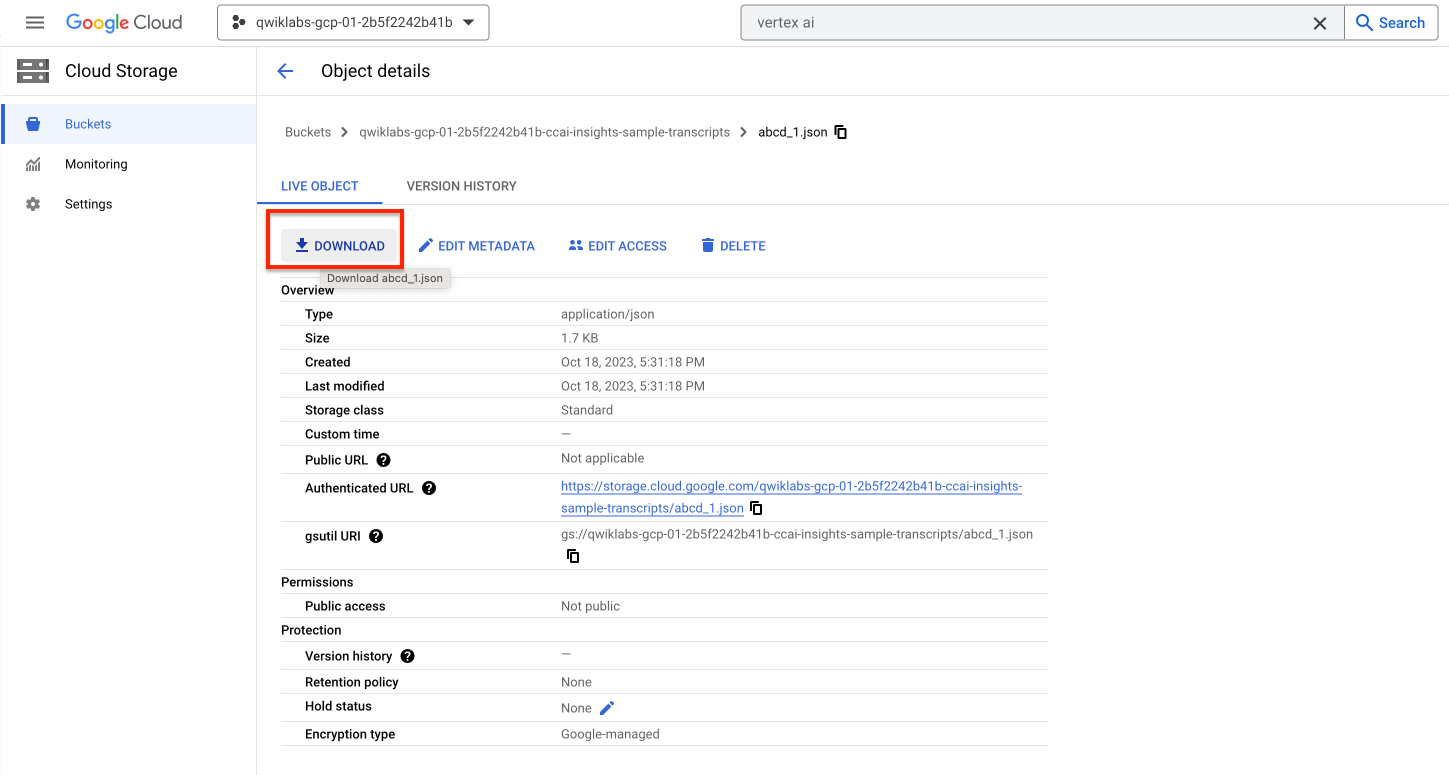Click EDIT METADATA
The width and height of the screenshot is (1449, 775).
point(477,246)
